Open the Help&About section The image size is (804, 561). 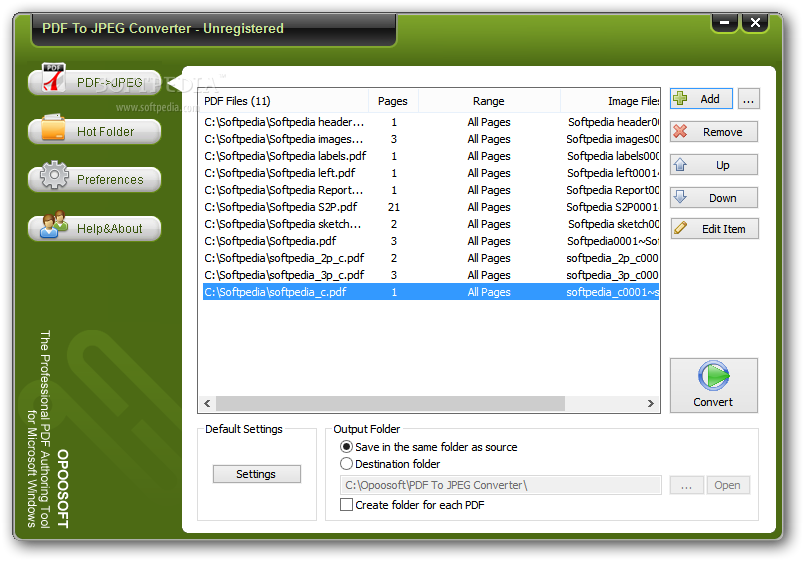pyautogui.click(x=95, y=228)
